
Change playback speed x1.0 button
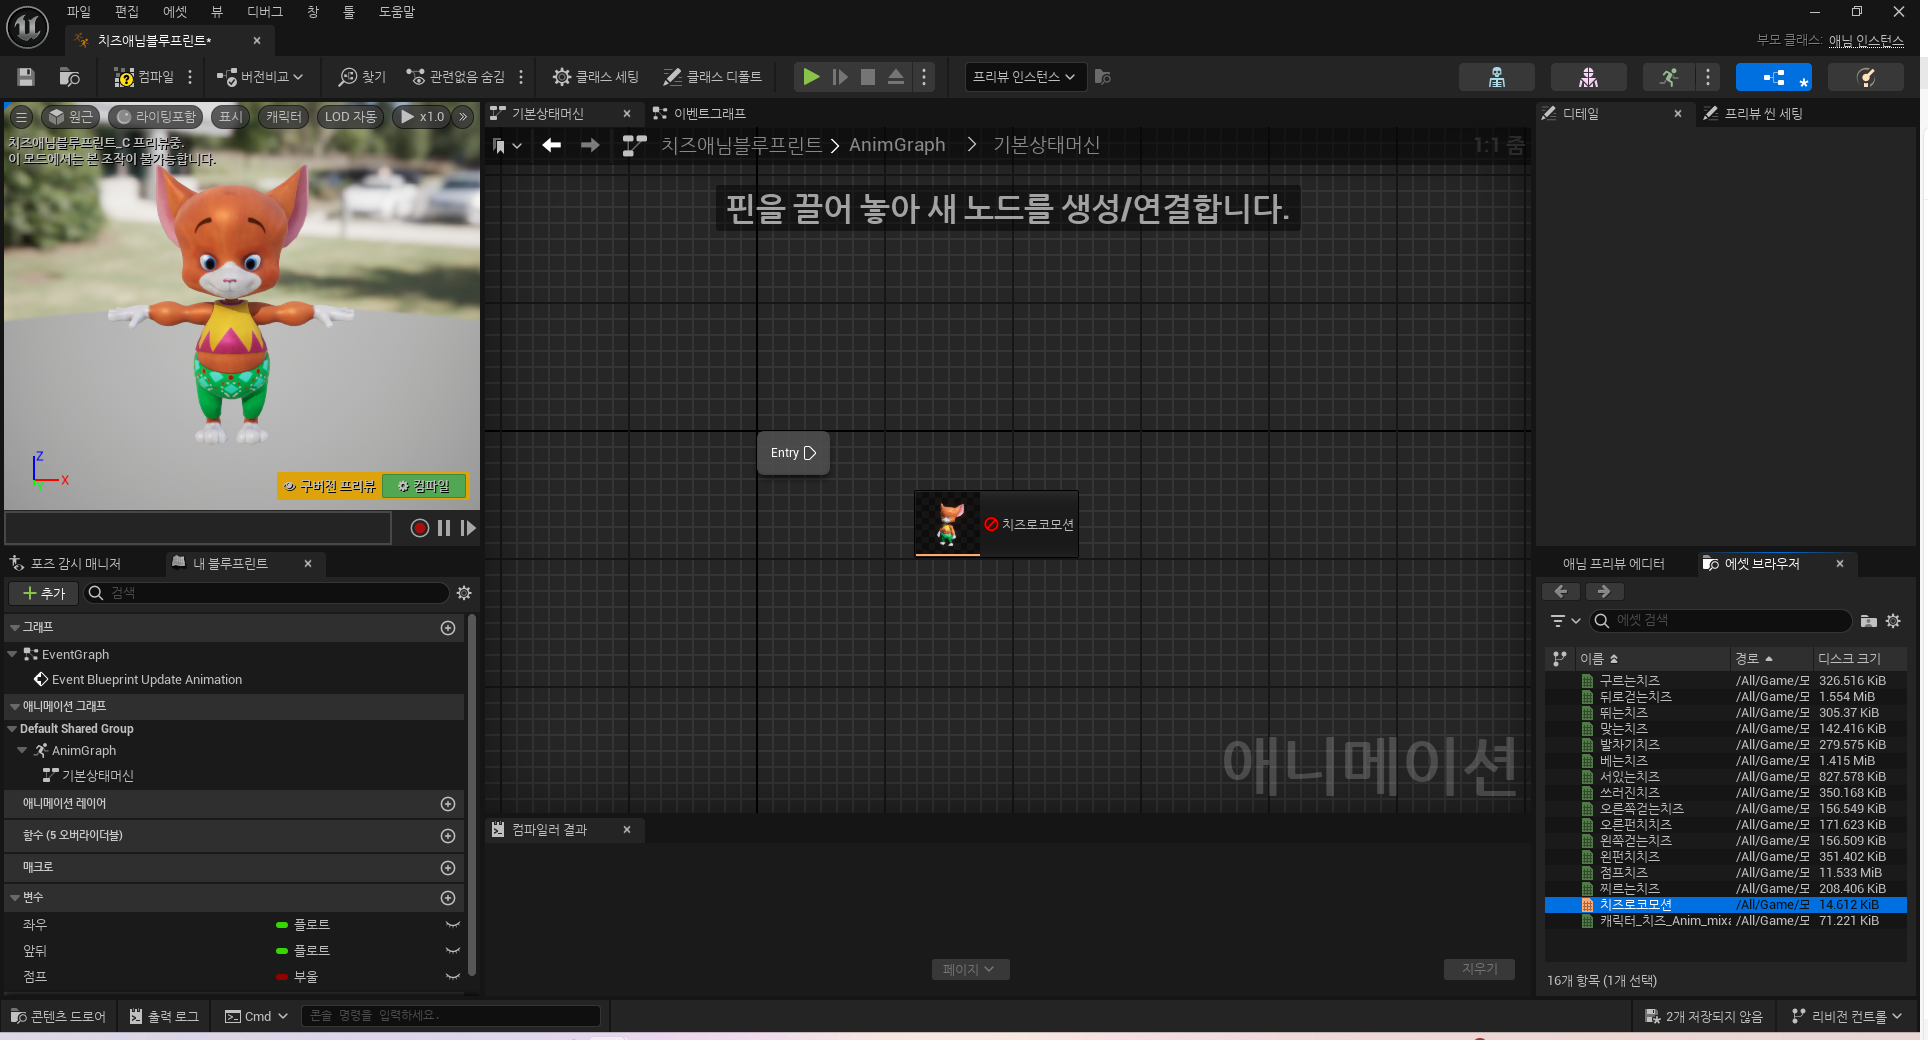[421, 117]
